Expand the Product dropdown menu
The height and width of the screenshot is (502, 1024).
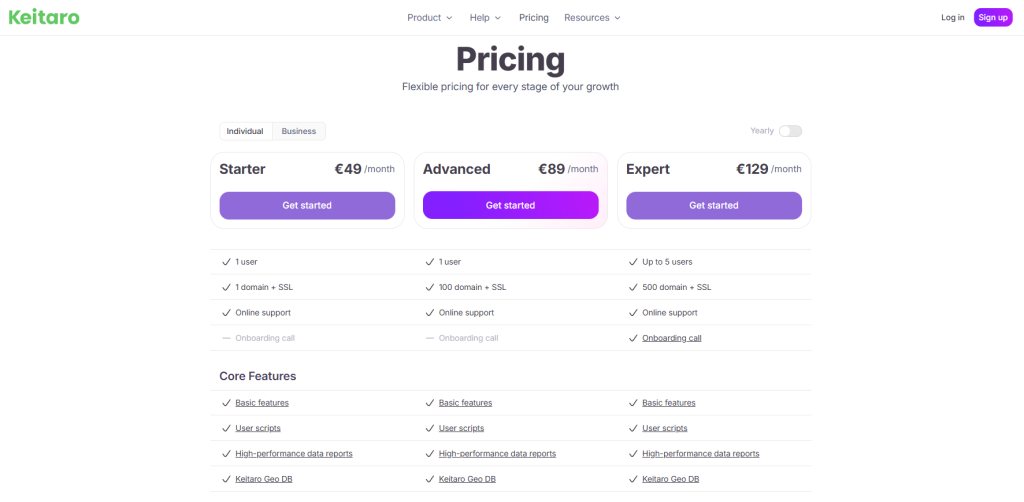coord(430,18)
